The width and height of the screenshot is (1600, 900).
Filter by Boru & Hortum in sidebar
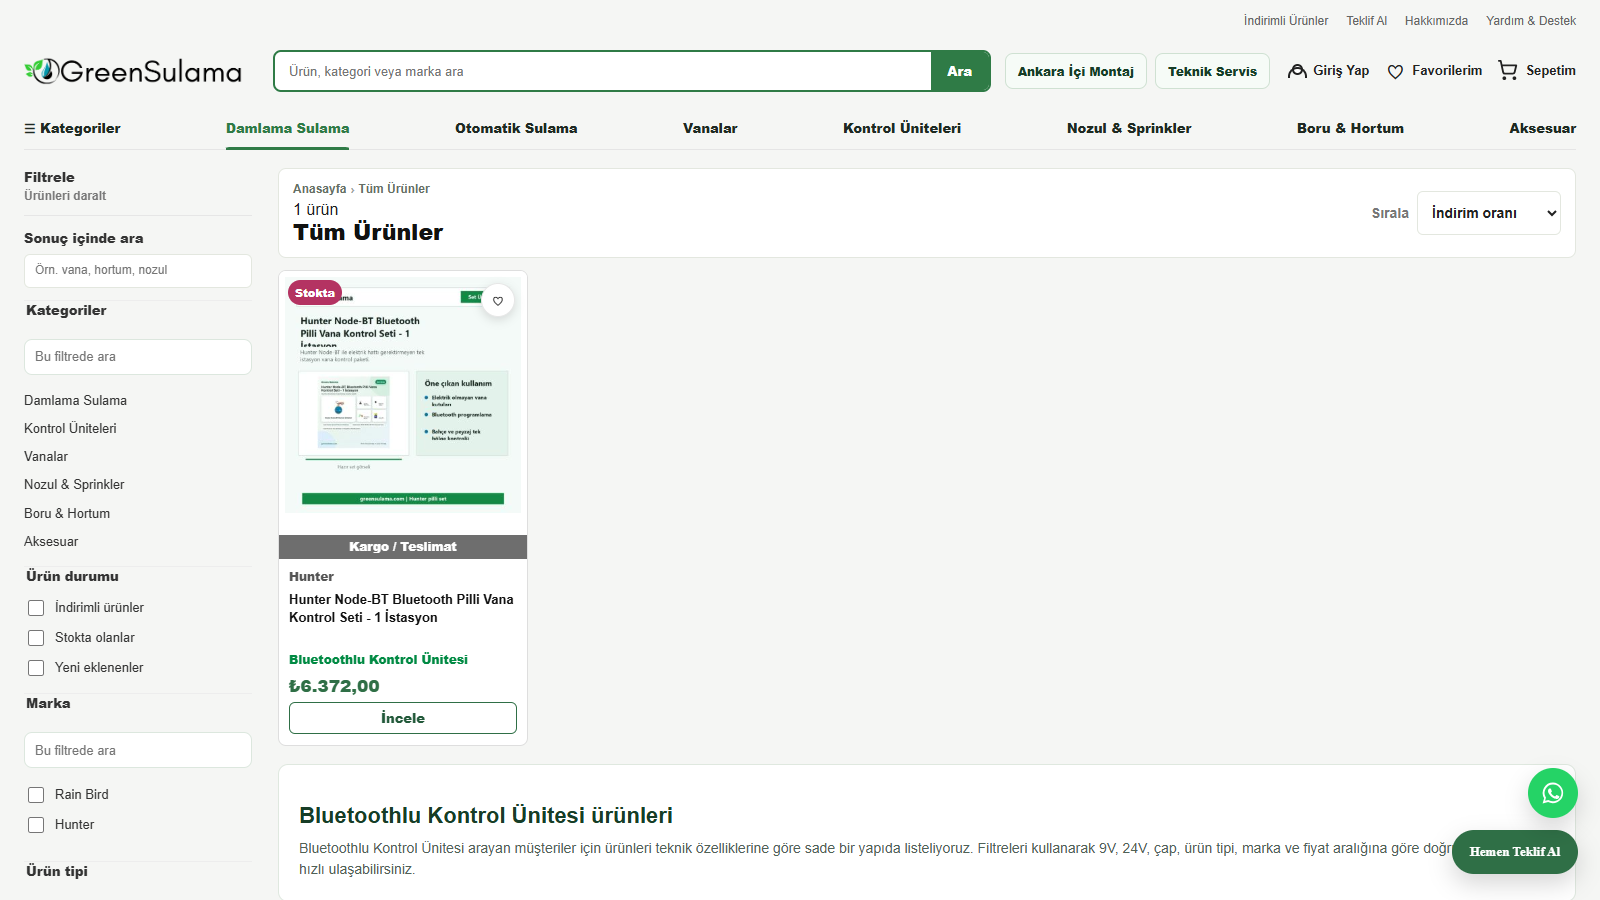[67, 514]
